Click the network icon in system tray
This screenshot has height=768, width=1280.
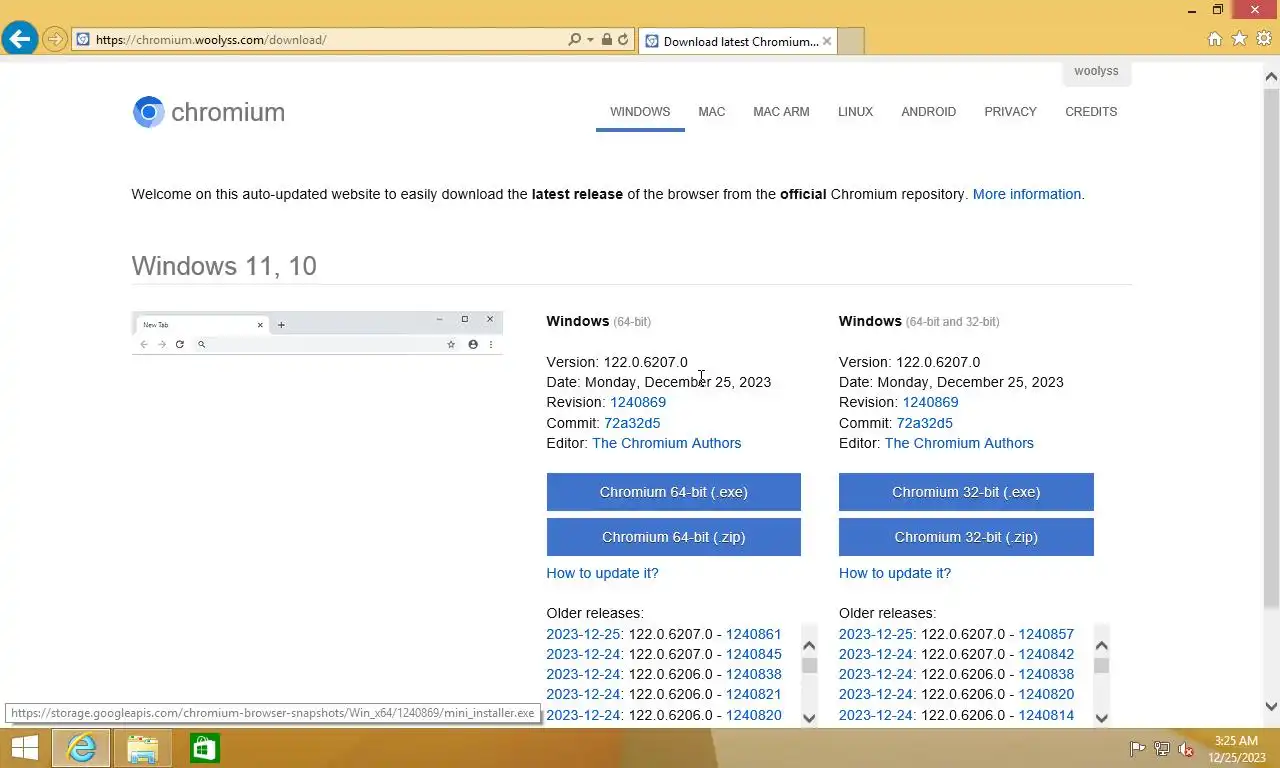point(1162,748)
